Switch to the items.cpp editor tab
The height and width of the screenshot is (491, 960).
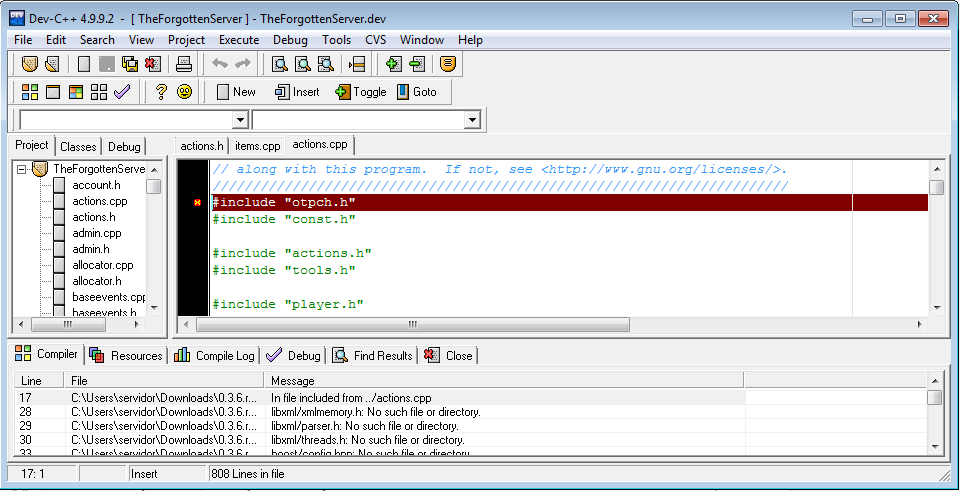point(258,146)
